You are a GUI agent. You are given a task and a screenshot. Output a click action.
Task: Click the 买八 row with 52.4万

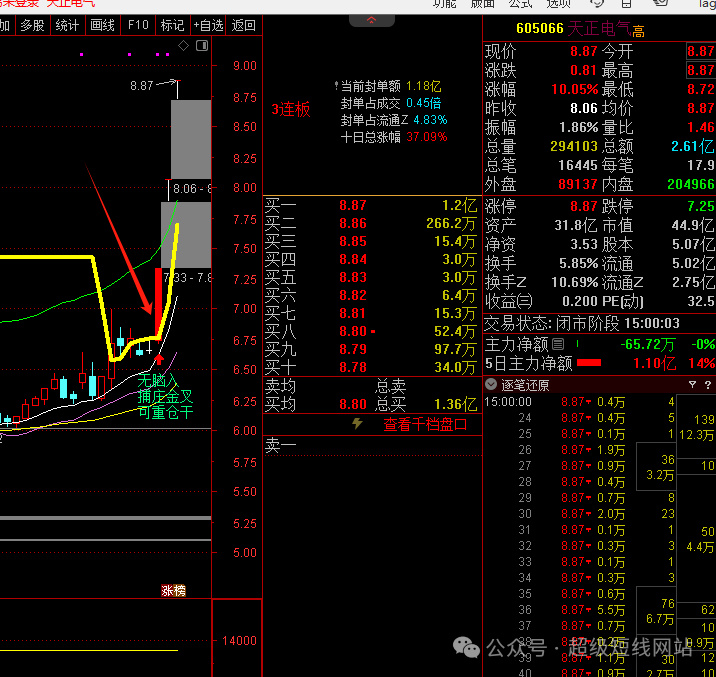click(372, 331)
